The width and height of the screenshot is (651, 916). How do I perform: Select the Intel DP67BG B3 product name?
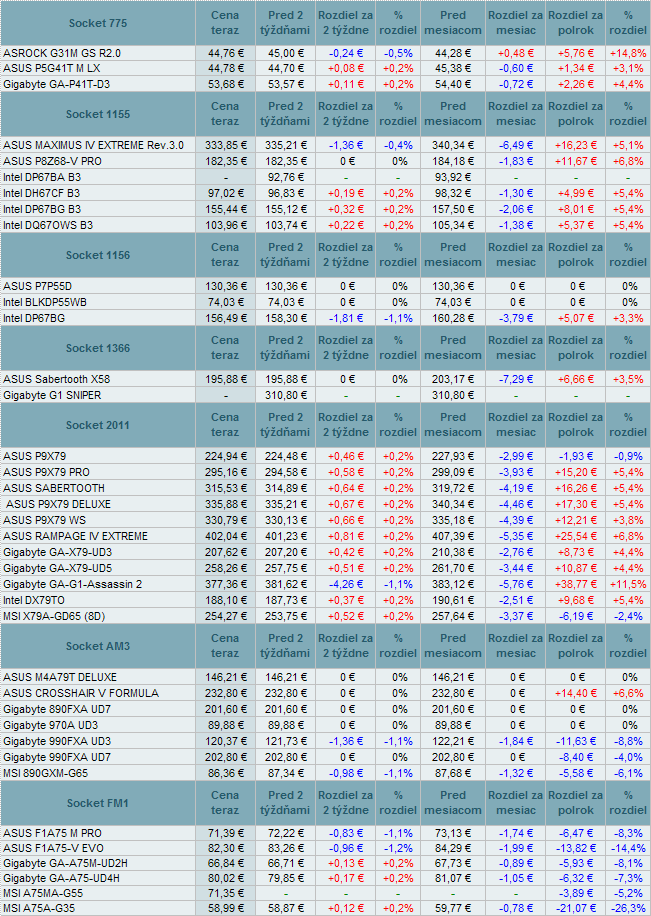pyautogui.click(x=42, y=209)
